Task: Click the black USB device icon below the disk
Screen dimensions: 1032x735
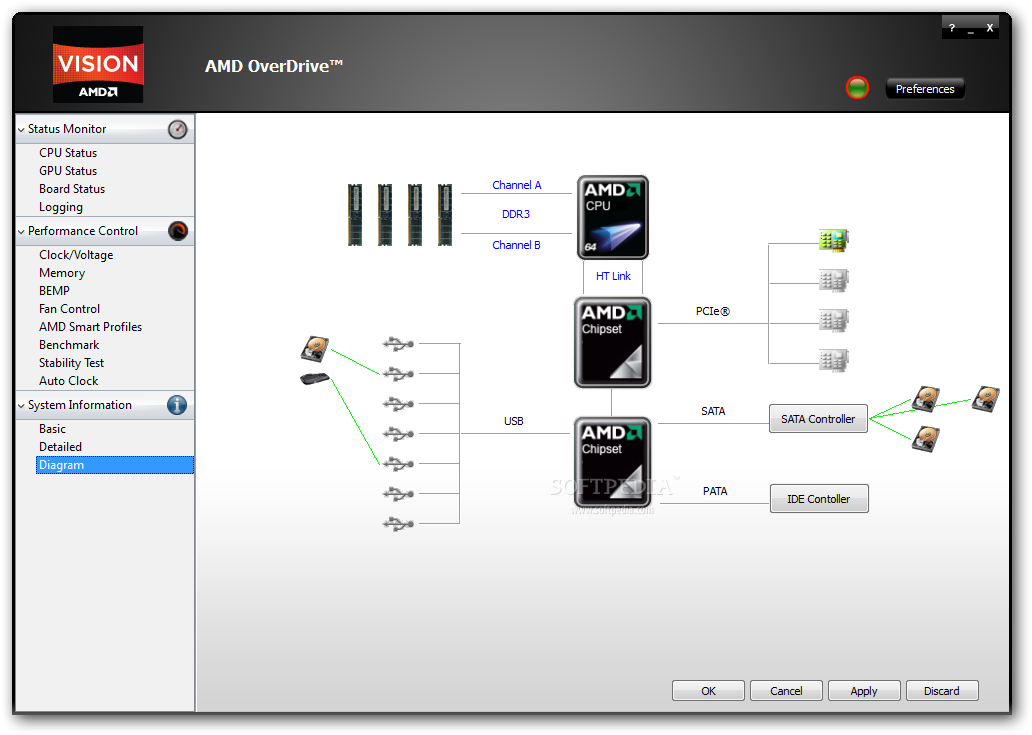Action: (315, 378)
